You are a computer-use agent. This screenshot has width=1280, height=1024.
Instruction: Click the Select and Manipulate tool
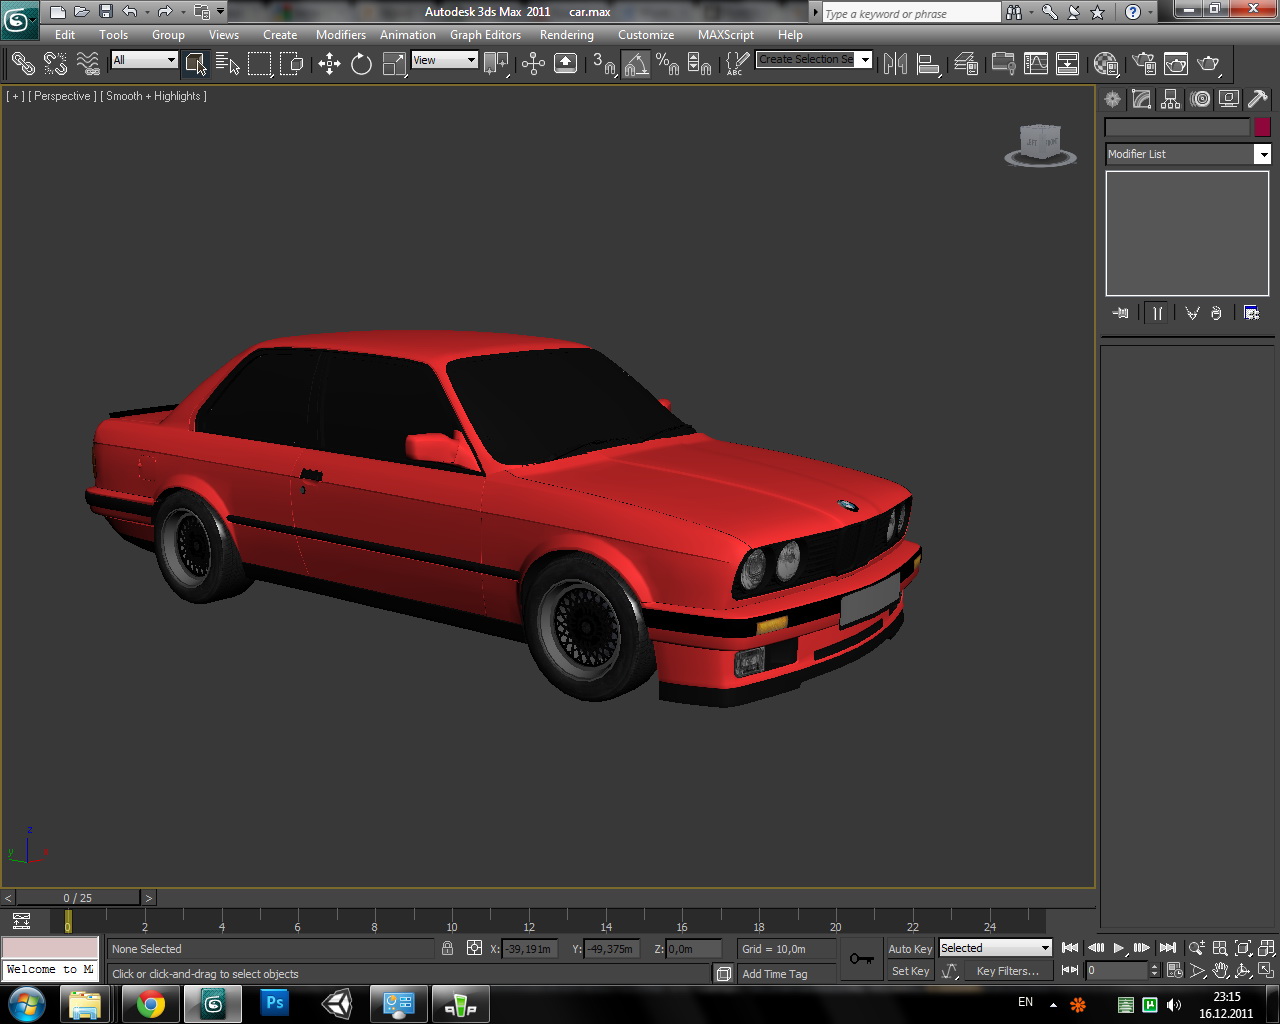(533, 64)
